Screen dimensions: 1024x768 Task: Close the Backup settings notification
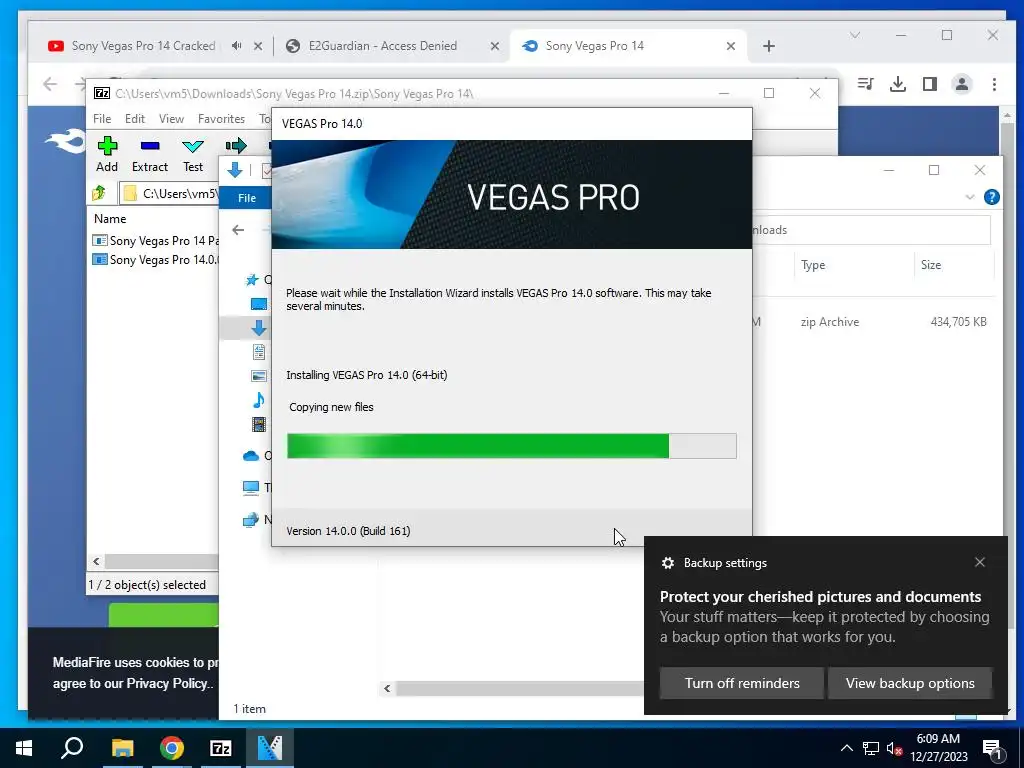tap(980, 562)
